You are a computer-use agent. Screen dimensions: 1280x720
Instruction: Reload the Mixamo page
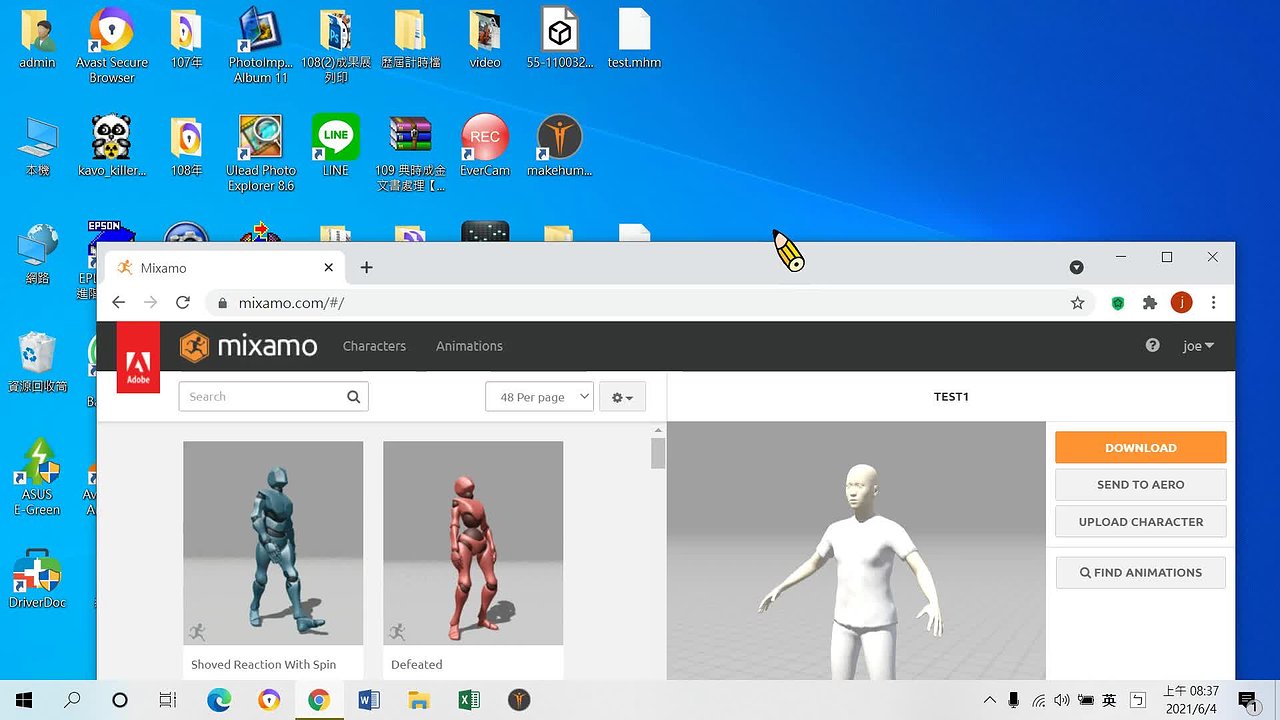182,302
